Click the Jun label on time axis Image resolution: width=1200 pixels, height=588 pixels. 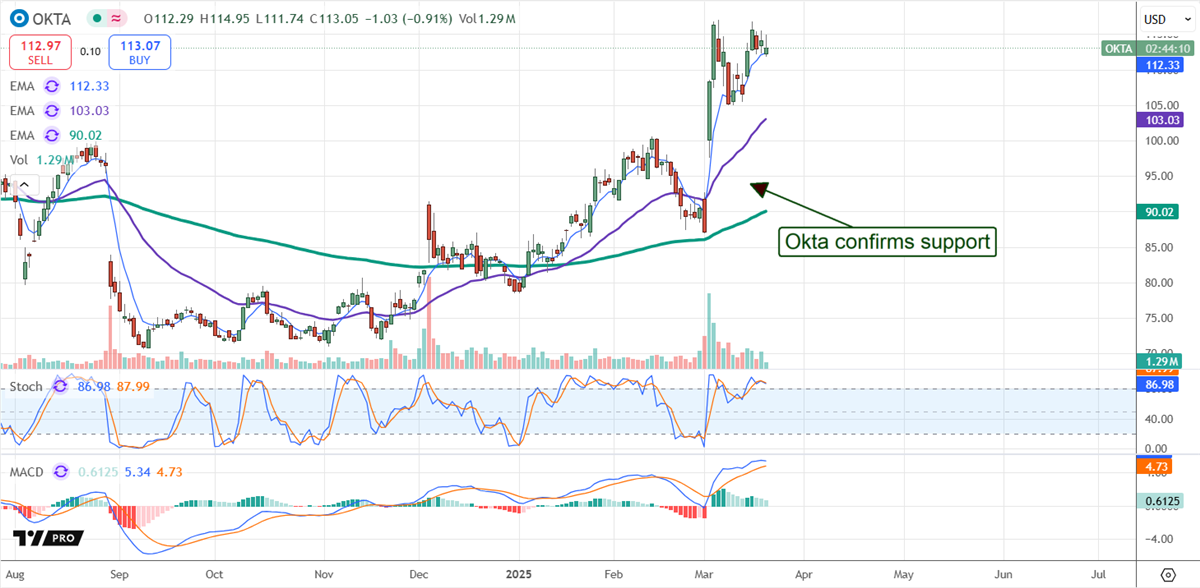tap(1003, 575)
